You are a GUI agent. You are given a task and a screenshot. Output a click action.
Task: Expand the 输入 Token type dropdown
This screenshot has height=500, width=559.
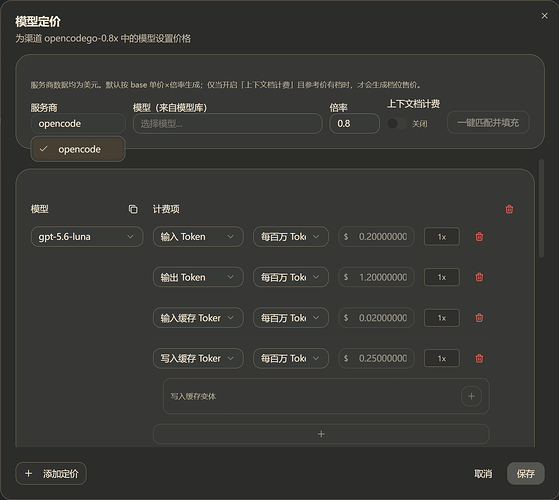coord(198,237)
